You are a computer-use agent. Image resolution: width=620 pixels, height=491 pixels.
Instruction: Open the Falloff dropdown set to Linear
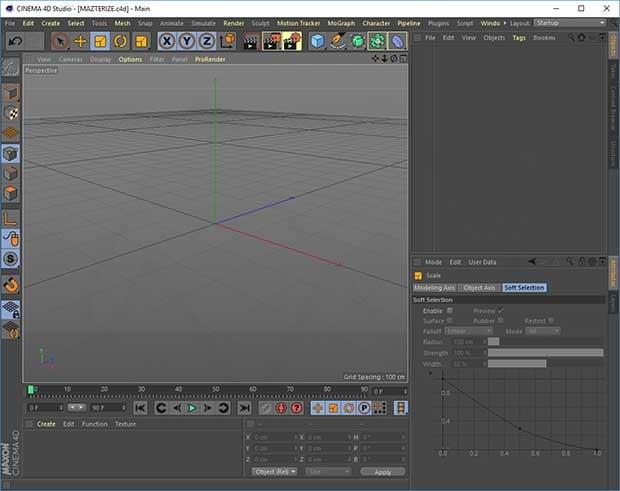point(469,331)
